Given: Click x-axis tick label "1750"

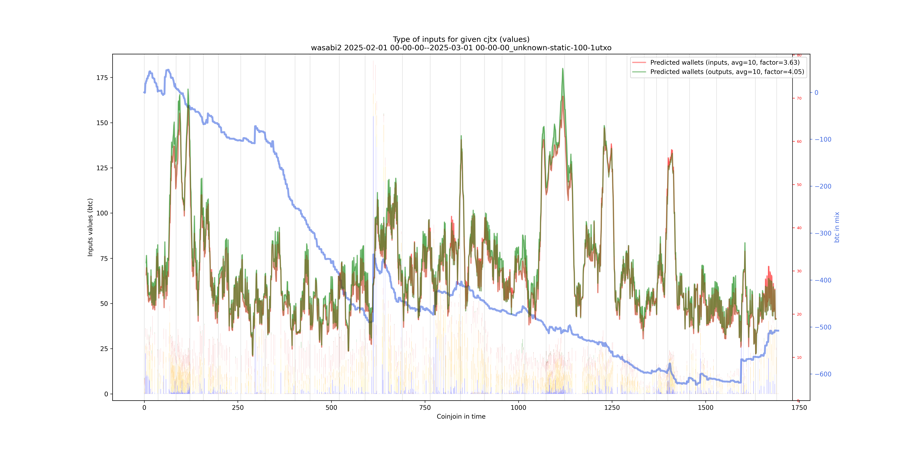Looking at the screenshot, I should [799, 407].
